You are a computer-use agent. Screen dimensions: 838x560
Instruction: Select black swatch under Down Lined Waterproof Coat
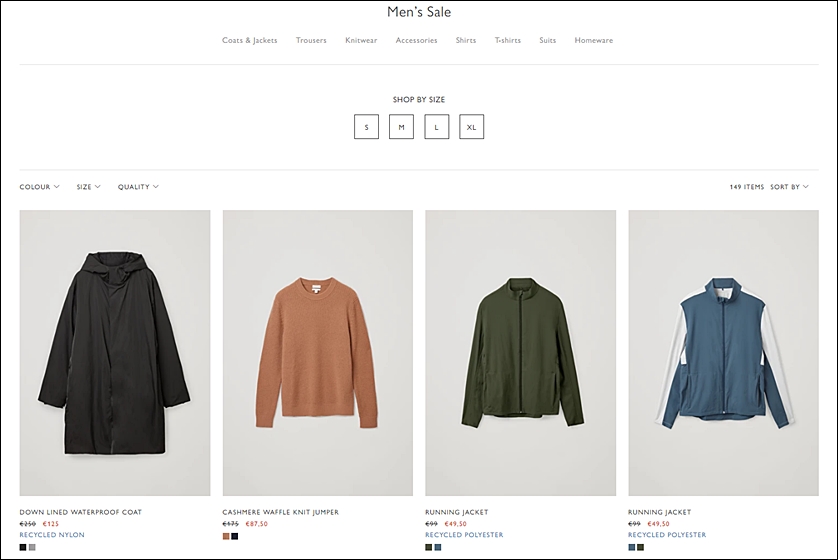[x=23, y=547]
